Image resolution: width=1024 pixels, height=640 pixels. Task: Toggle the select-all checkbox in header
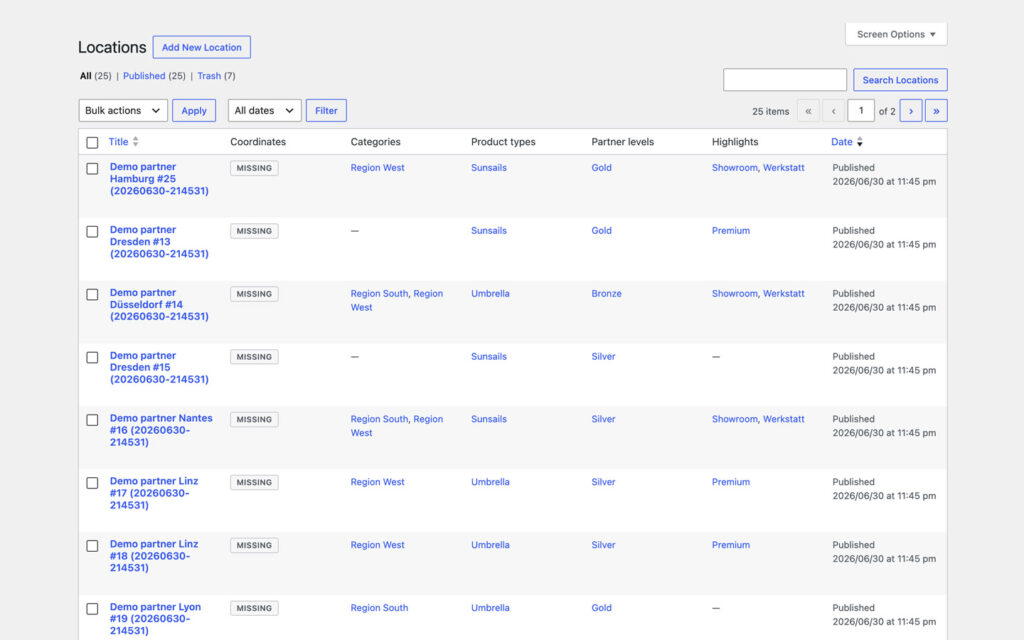pos(92,142)
